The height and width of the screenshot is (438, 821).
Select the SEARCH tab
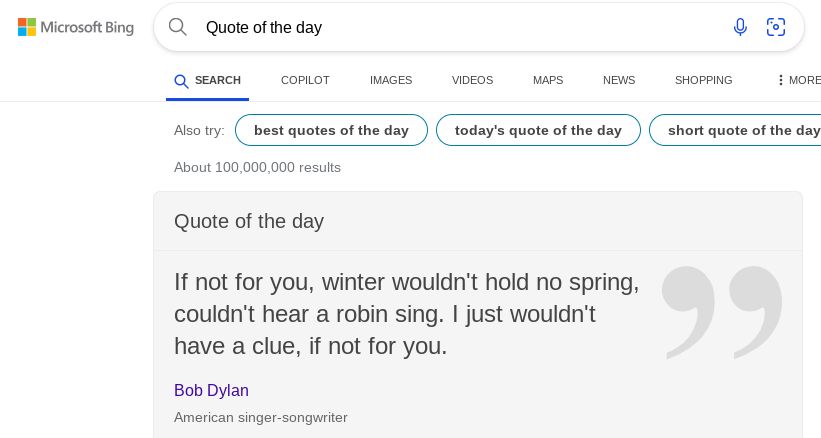pos(207,80)
